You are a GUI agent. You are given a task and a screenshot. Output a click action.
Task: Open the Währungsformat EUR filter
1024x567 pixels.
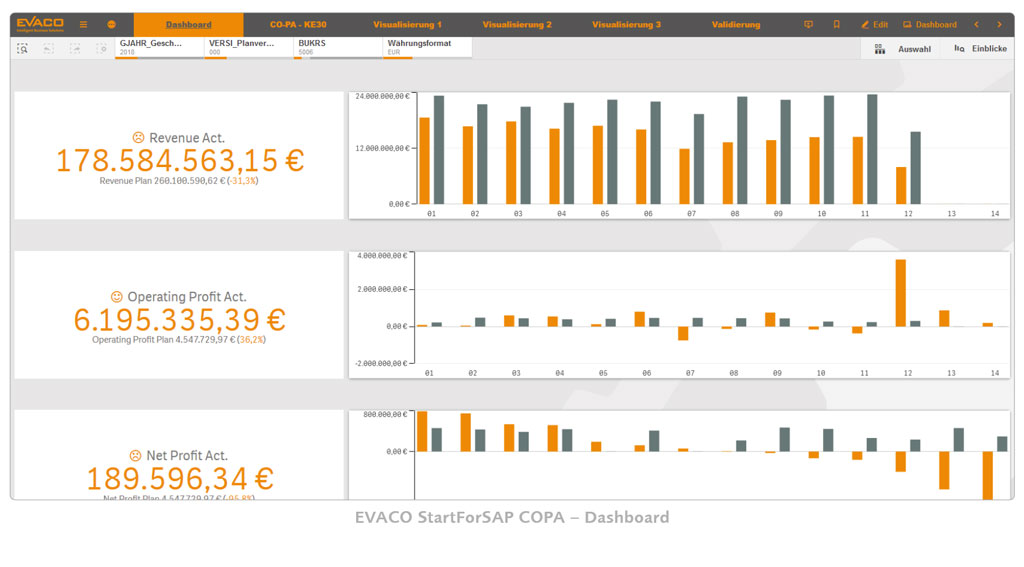(427, 48)
